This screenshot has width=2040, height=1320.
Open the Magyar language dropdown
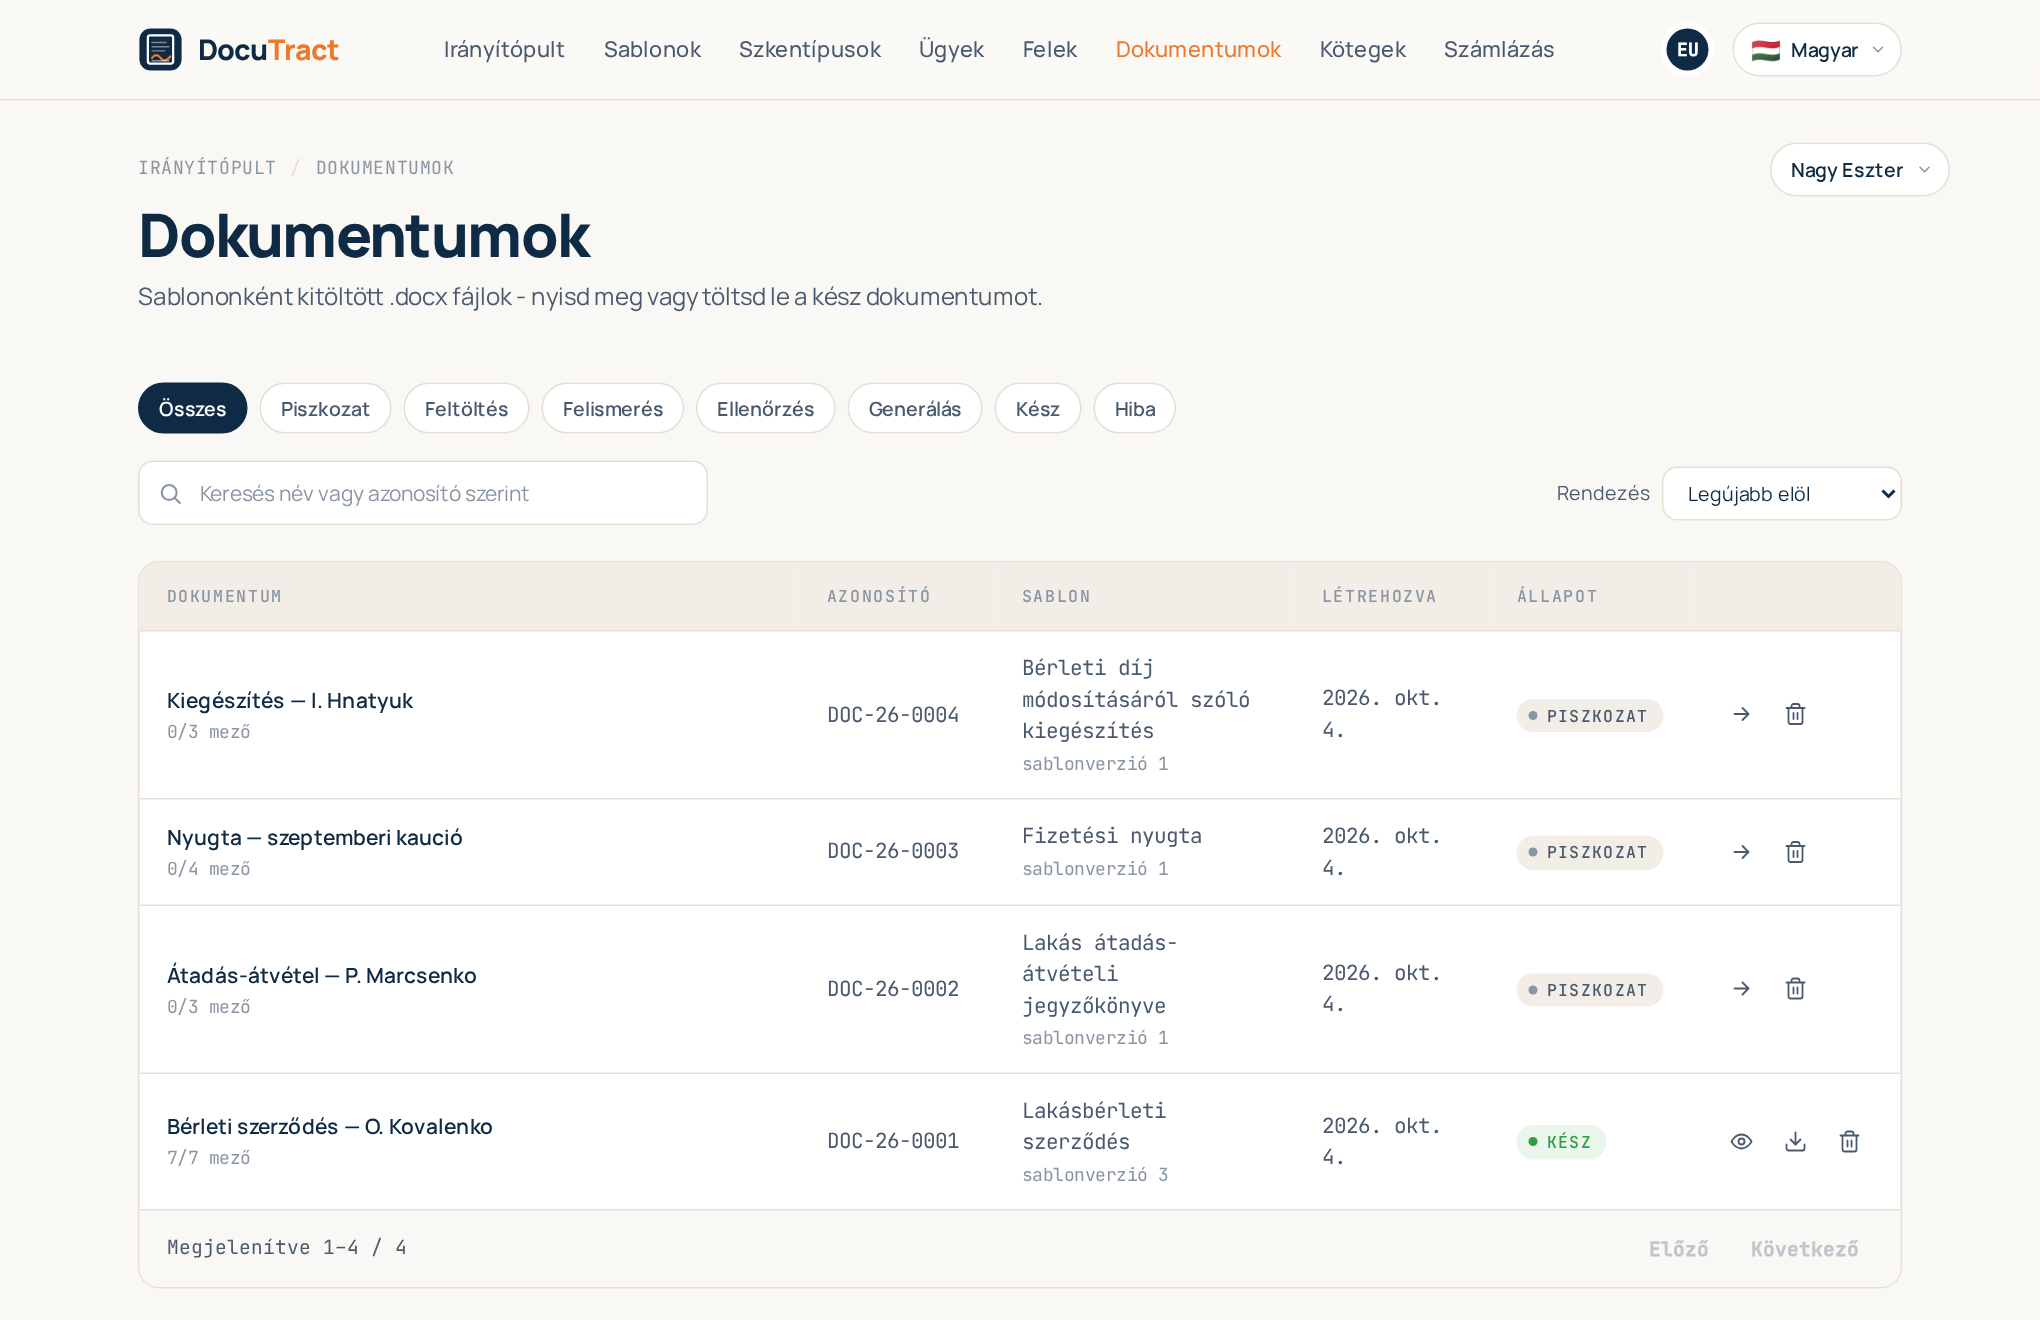coord(1817,50)
